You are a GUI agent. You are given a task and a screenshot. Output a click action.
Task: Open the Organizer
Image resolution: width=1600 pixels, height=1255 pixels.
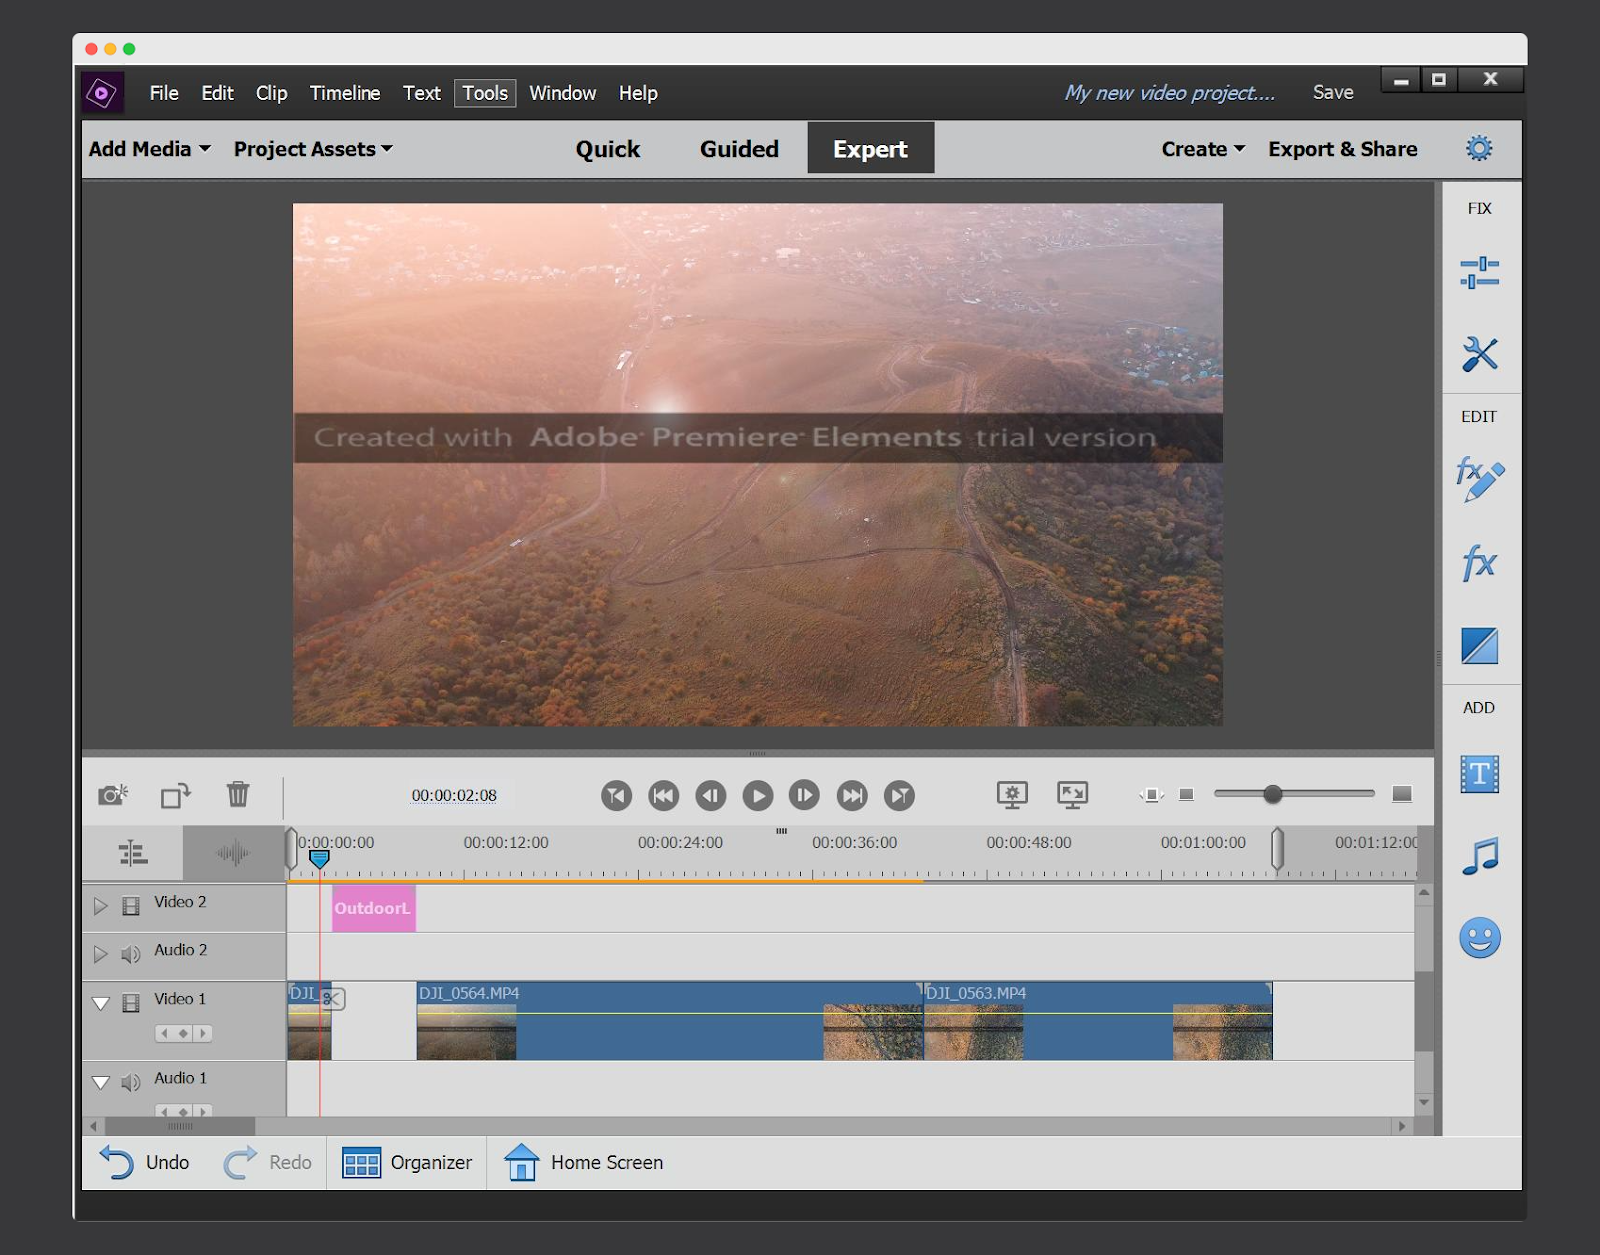407,1162
